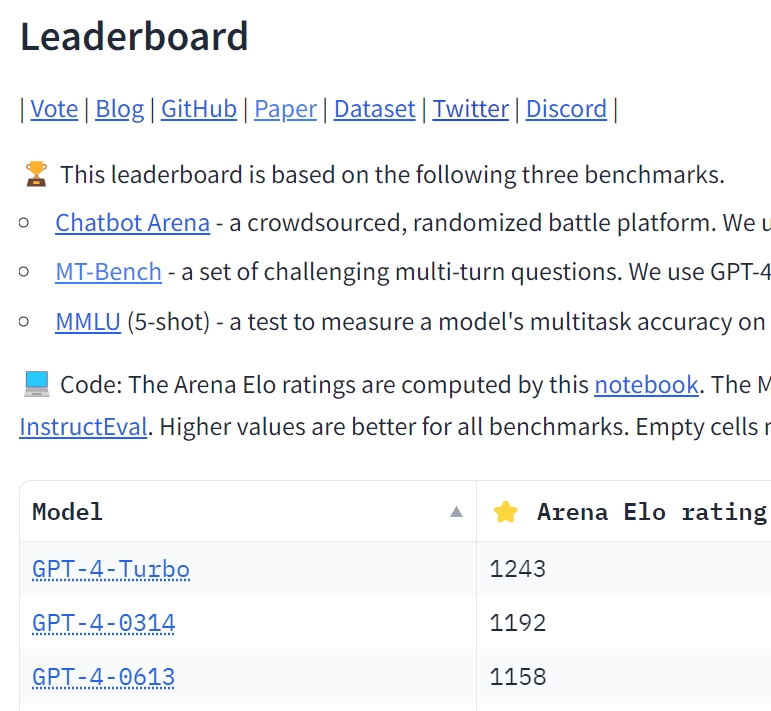Open the Twitter link

coord(471,109)
